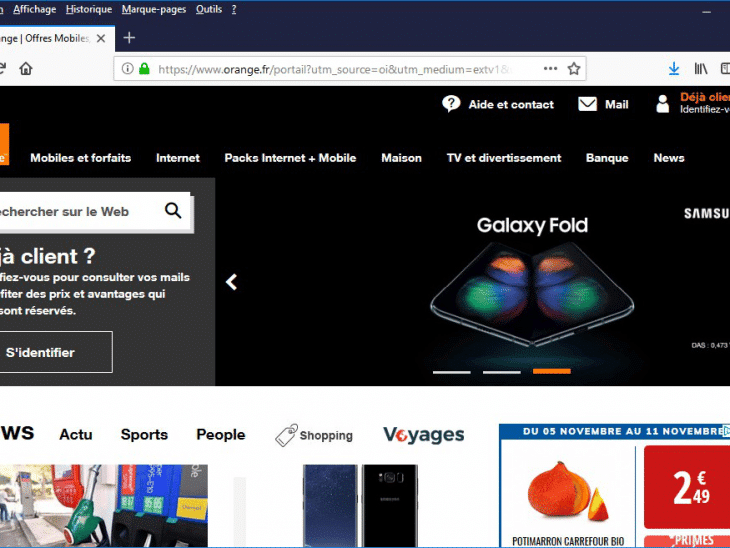Click the user profile icon
The width and height of the screenshot is (730, 548).
(662, 104)
